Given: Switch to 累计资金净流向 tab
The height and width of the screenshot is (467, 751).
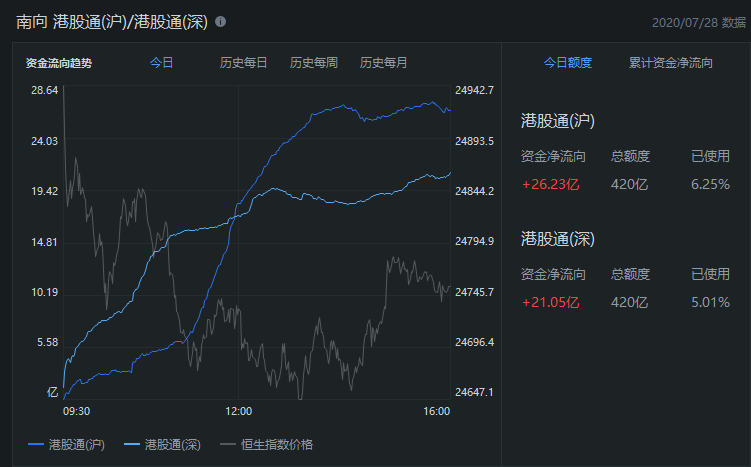Looking at the screenshot, I should pos(671,63).
